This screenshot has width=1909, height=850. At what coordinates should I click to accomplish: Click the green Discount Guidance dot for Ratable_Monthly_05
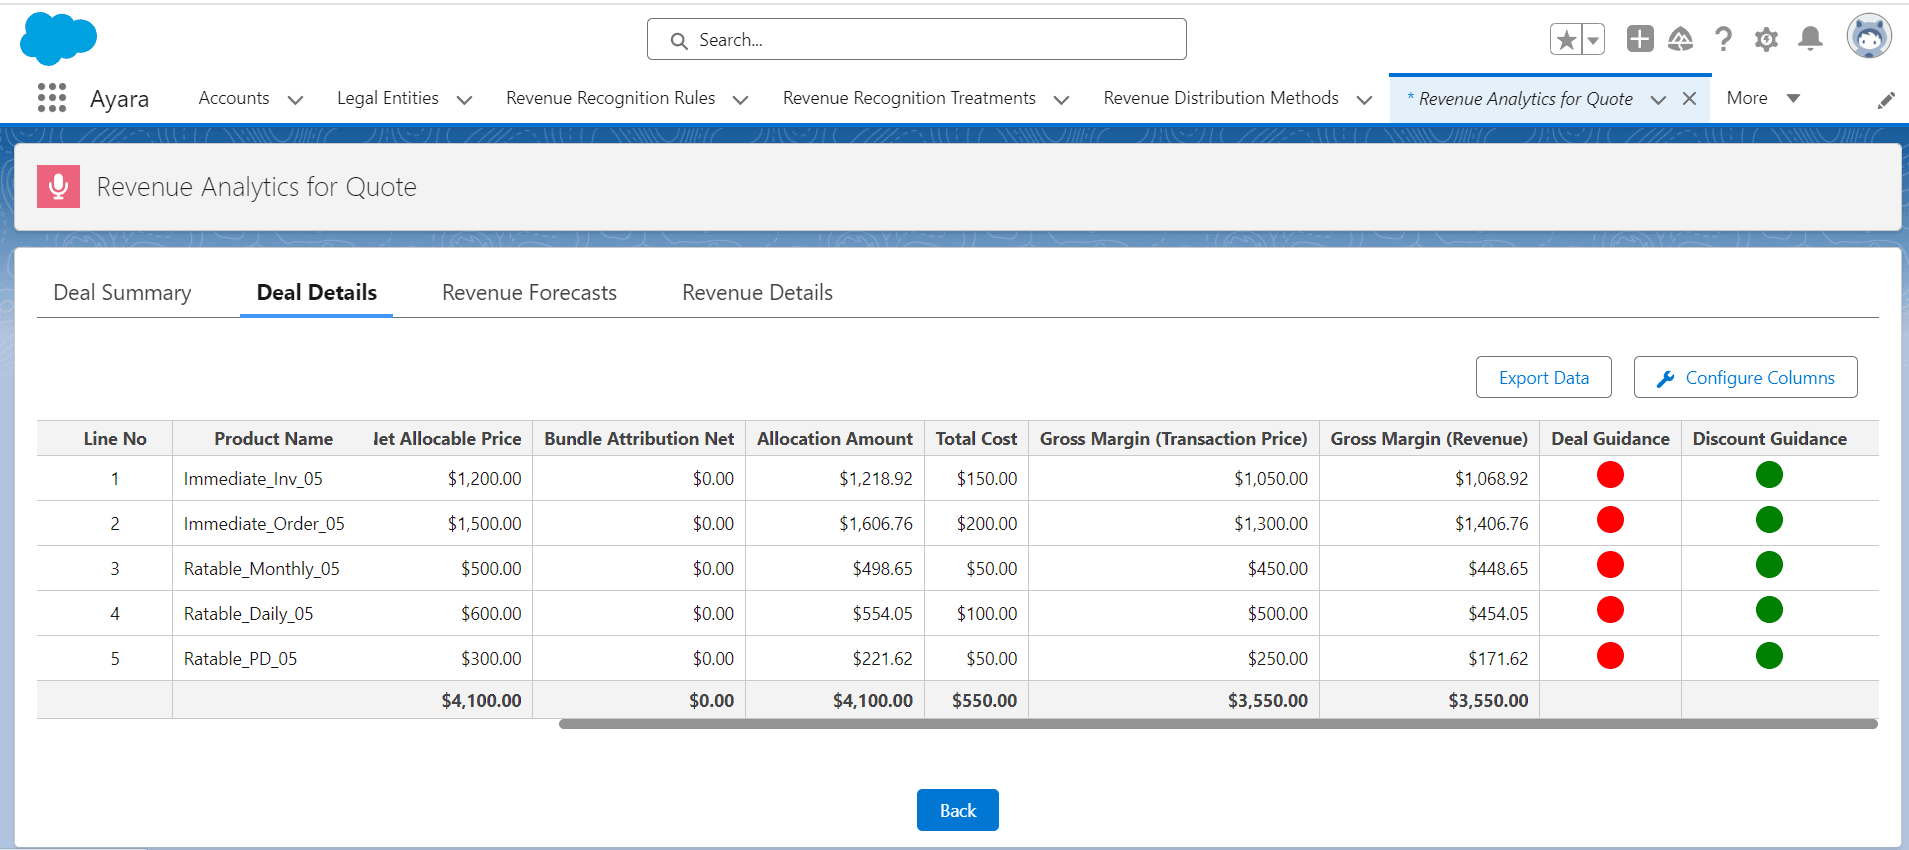tap(1769, 565)
